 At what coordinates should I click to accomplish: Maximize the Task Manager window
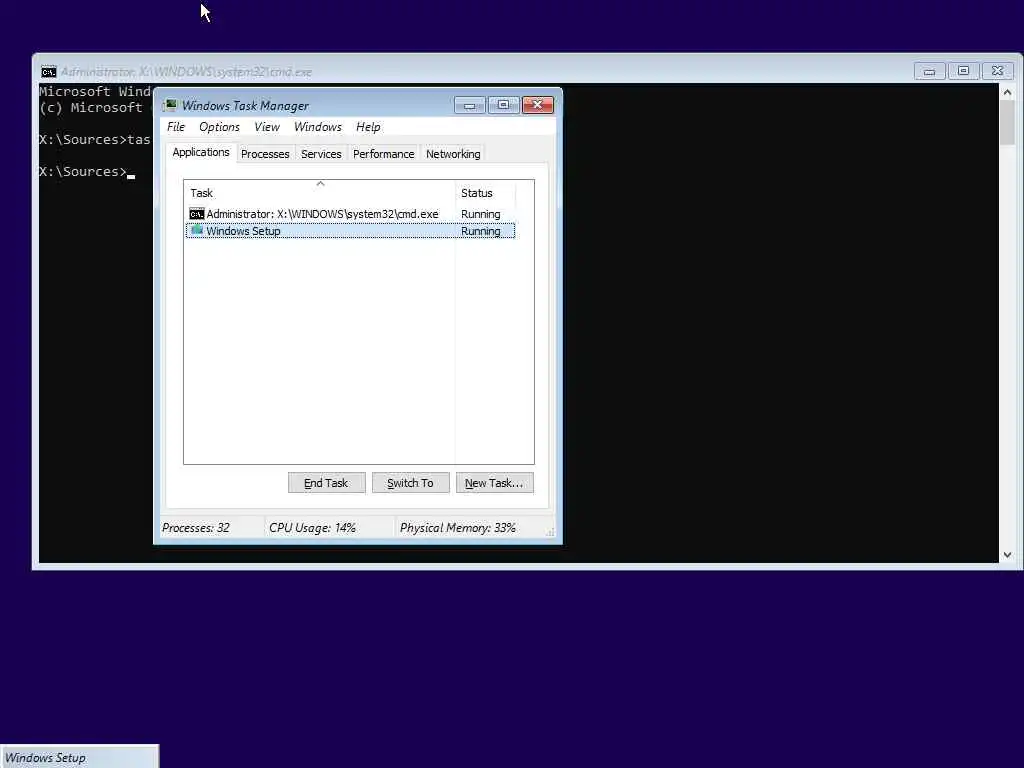[504, 105]
